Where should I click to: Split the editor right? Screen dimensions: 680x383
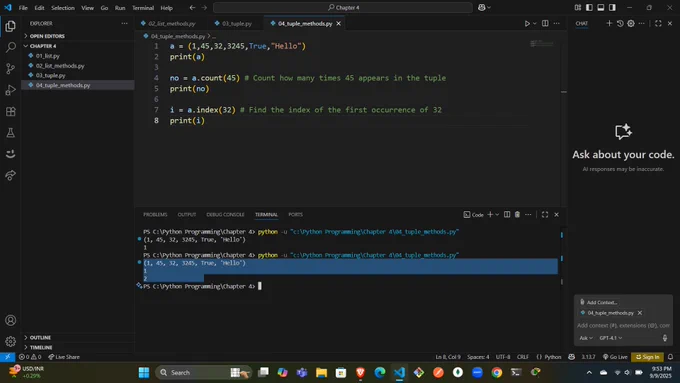tap(545, 23)
